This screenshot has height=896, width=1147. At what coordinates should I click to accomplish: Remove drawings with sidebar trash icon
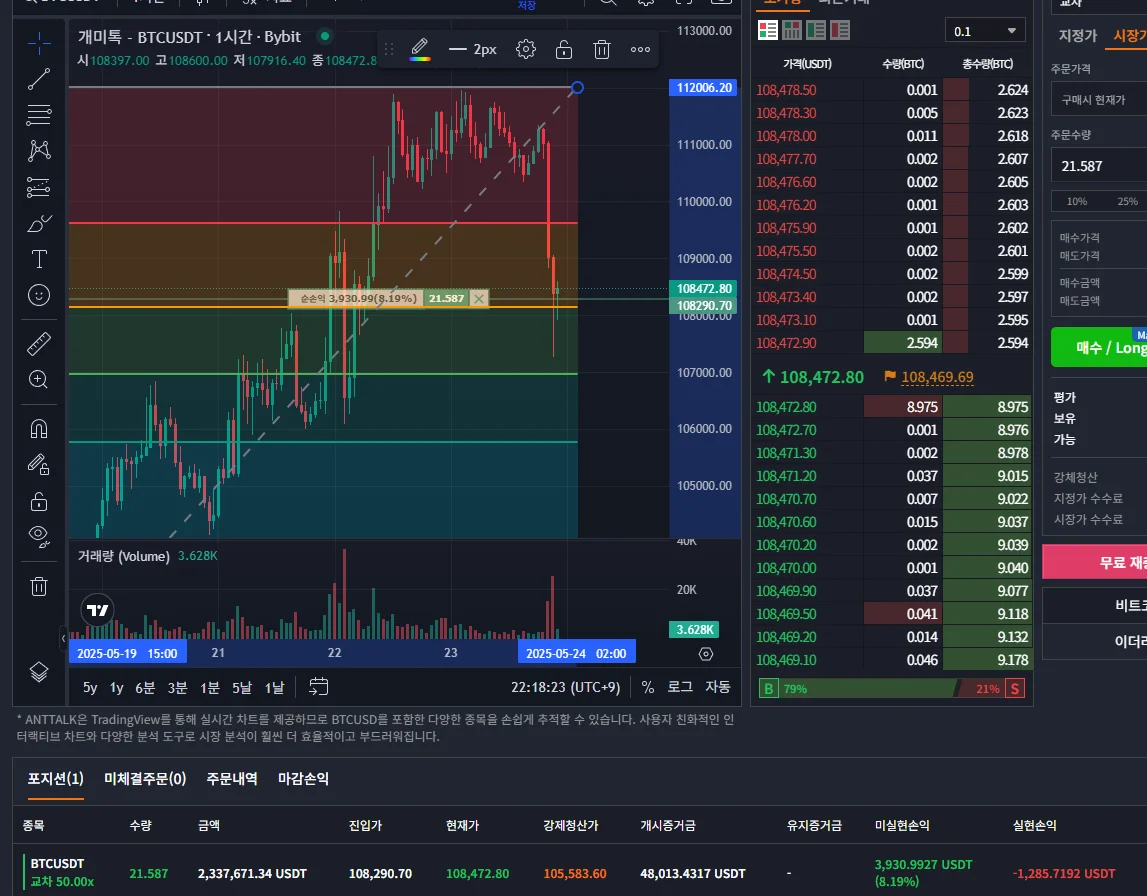(39, 586)
